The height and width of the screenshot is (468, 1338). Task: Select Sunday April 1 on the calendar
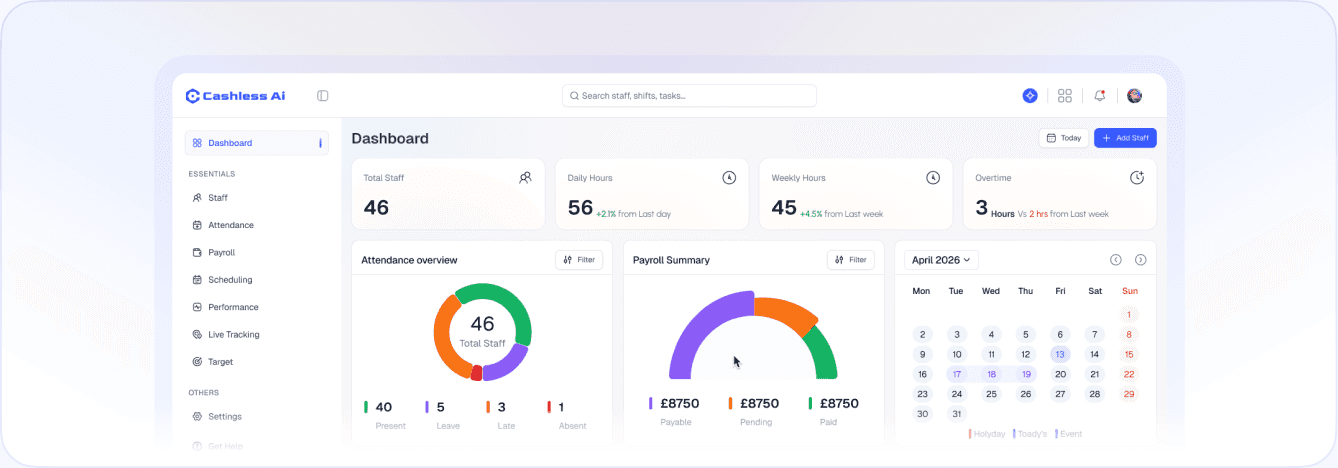[1129, 314]
